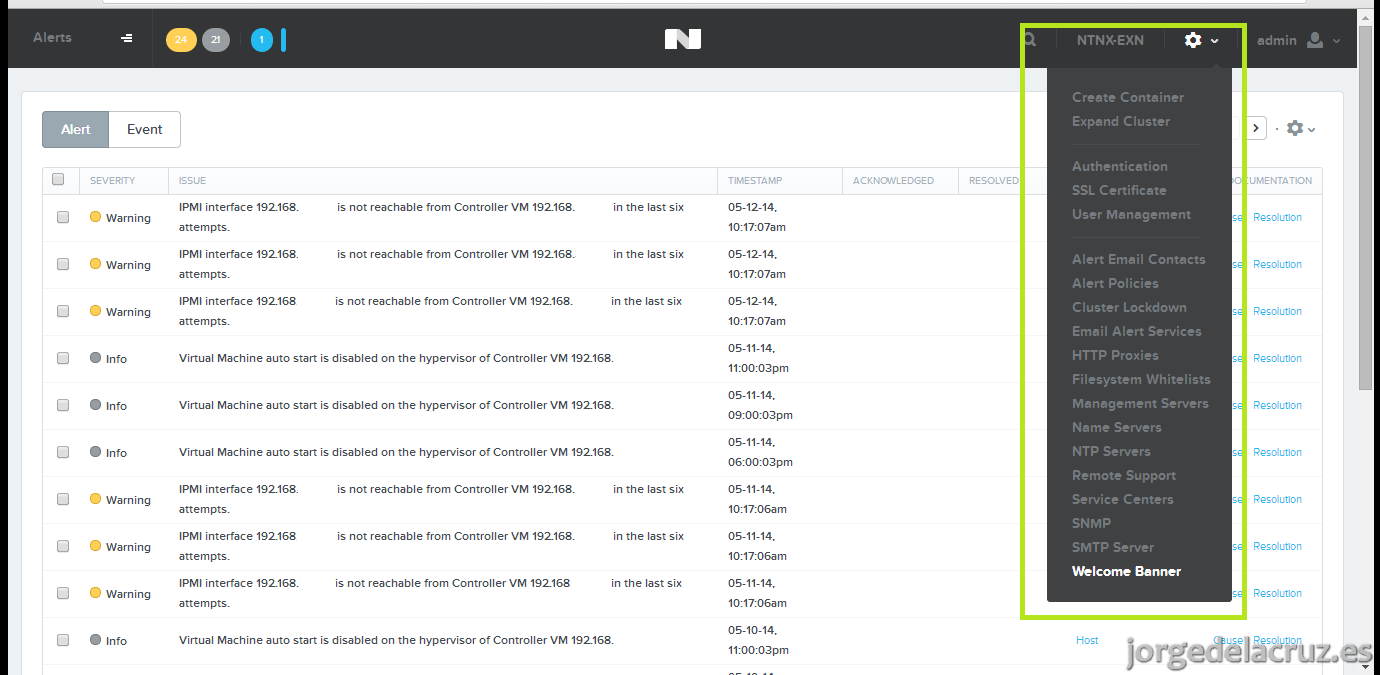1380x675 pixels.
Task: Open Resolution link for 05-11-14 11:00:03pm alert
Action: 1277,358
